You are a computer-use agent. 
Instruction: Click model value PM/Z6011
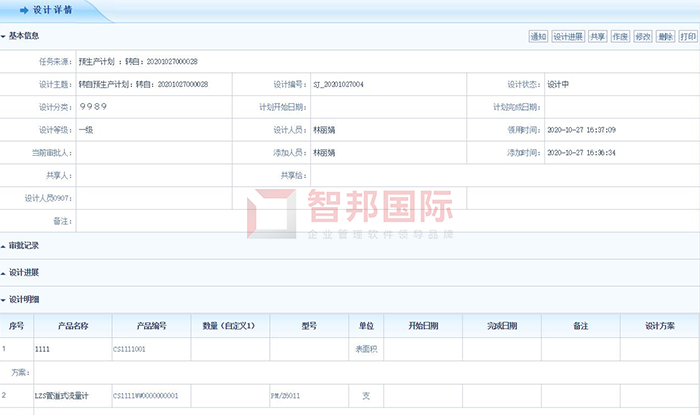(x=285, y=396)
